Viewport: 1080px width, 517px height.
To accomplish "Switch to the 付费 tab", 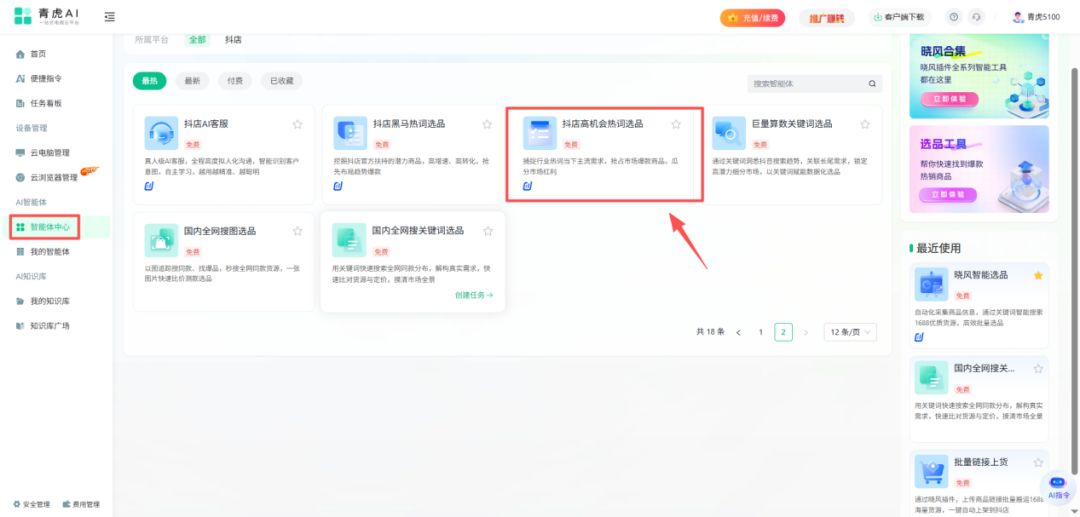I will coord(235,81).
